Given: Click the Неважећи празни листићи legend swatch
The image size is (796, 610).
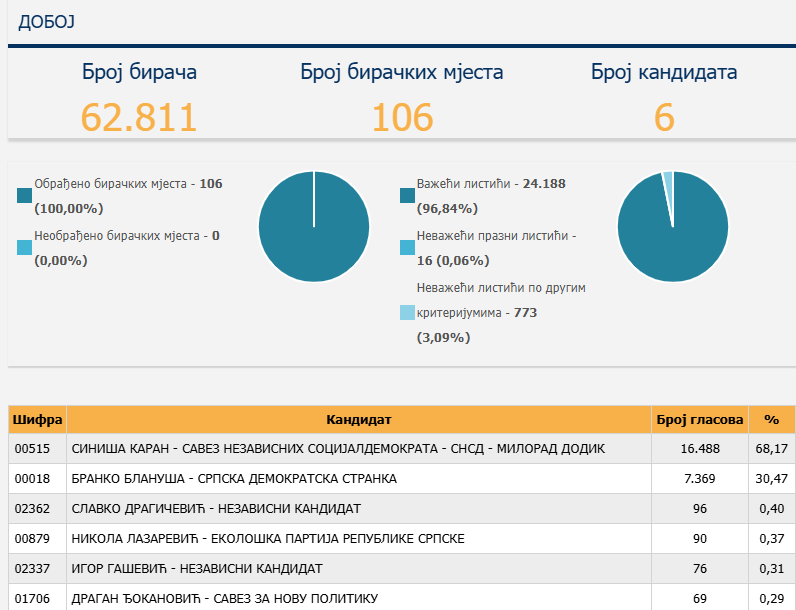Looking at the screenshot, I should 407,247.
